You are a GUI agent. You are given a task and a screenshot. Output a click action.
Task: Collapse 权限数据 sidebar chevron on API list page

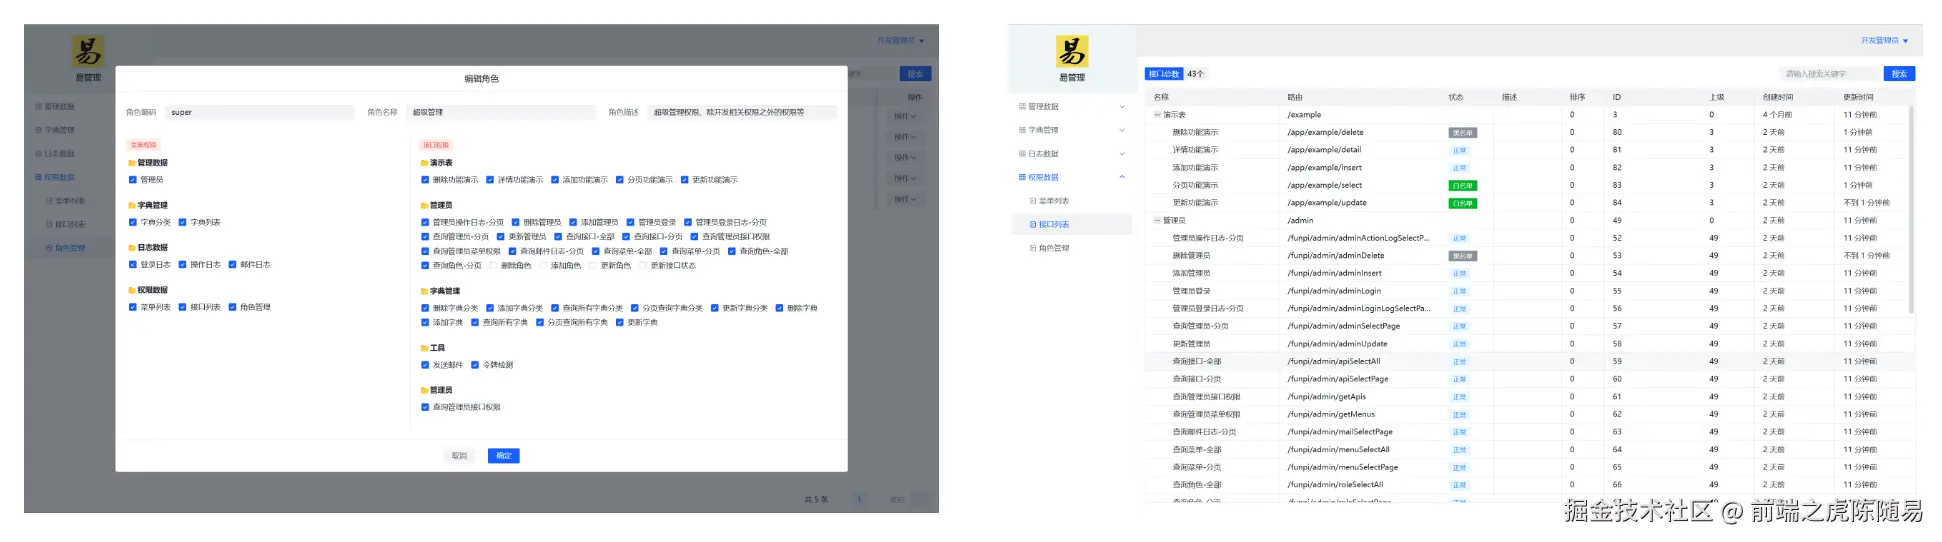coord(1122,177)
